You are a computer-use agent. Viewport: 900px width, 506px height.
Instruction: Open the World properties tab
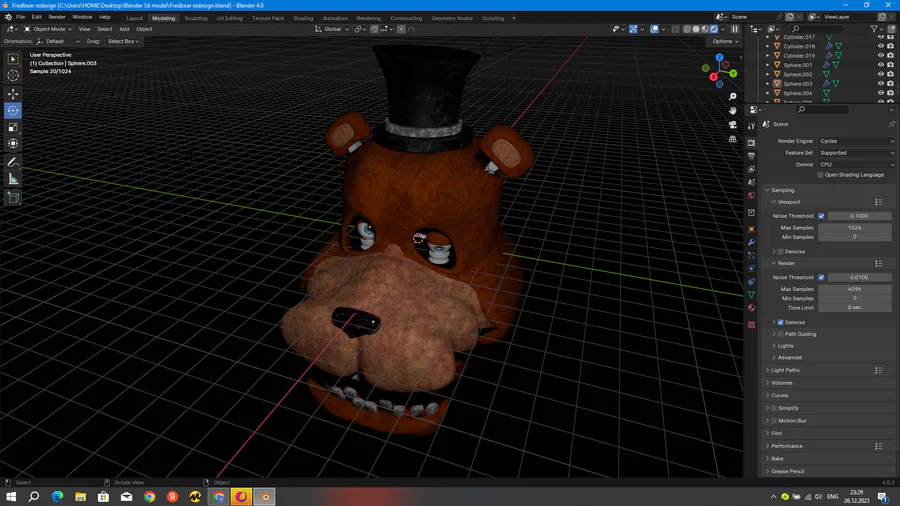(751, 196)
